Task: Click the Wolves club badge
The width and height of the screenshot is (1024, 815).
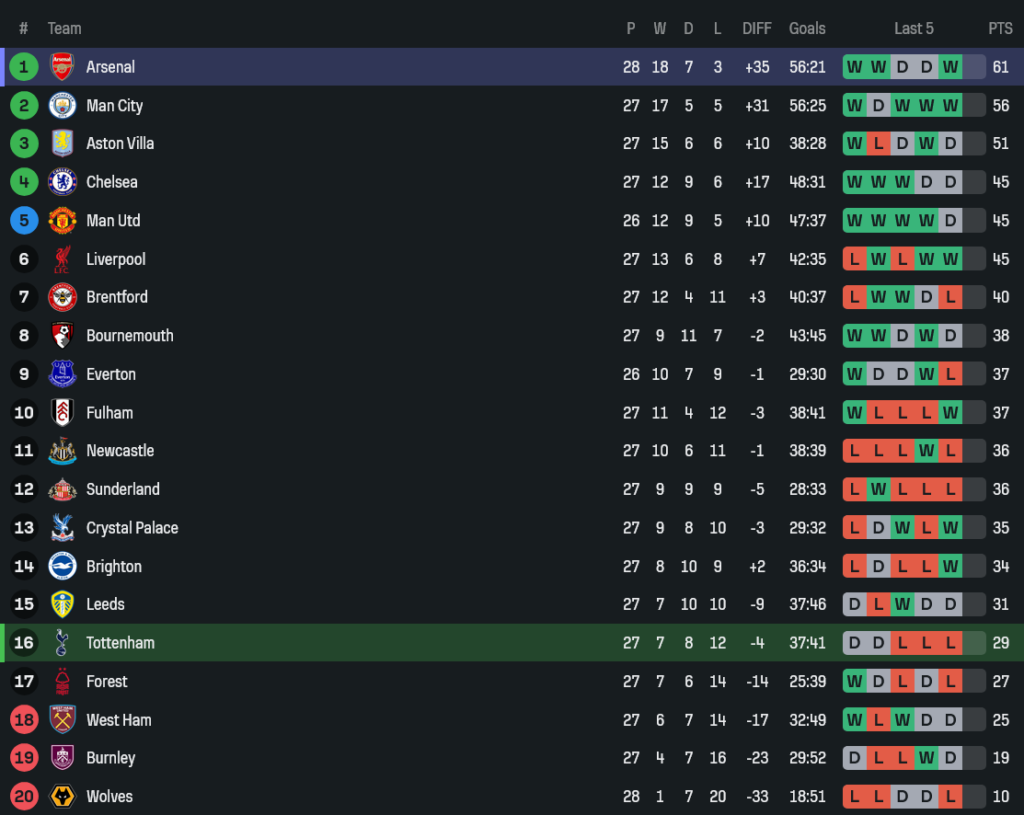Action: click(x=62, y=797)
